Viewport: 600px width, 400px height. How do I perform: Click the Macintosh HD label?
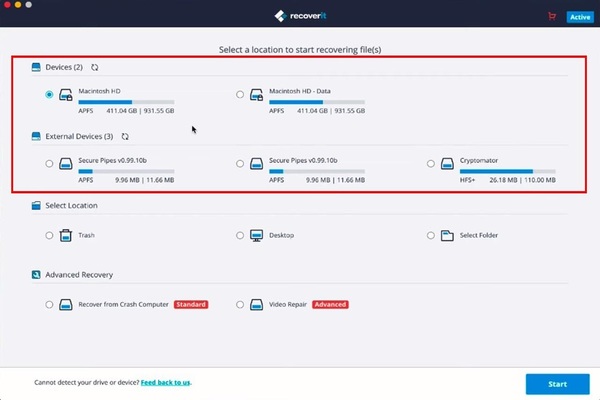point(99,91)
